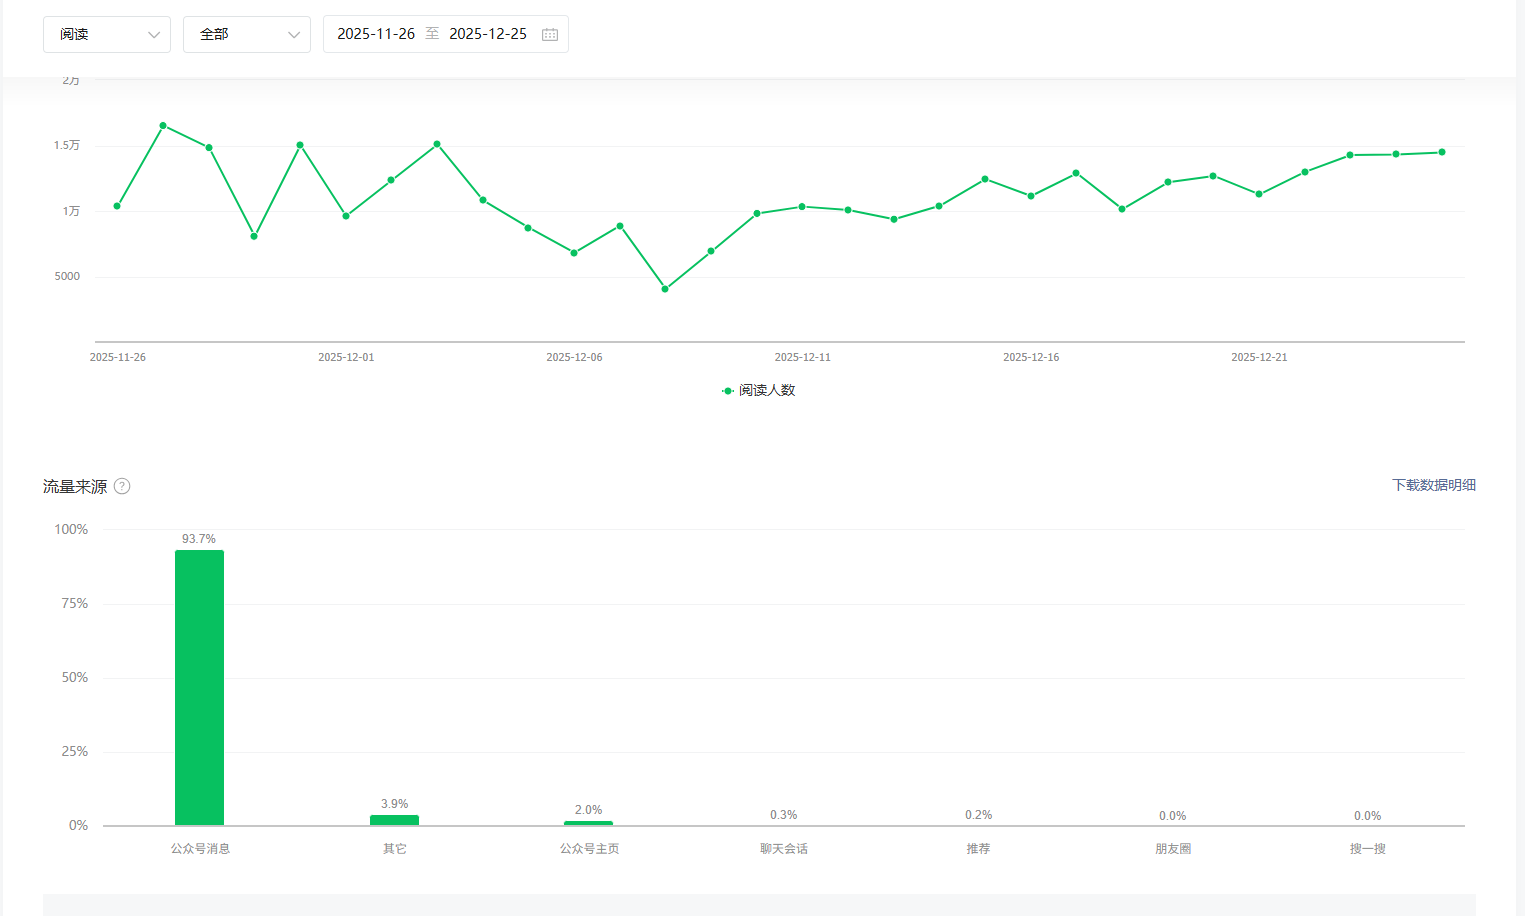This screenshot has height=916, width=1525.
Task: Download data via 下载数据明细 link
Action: point(1433,485)
